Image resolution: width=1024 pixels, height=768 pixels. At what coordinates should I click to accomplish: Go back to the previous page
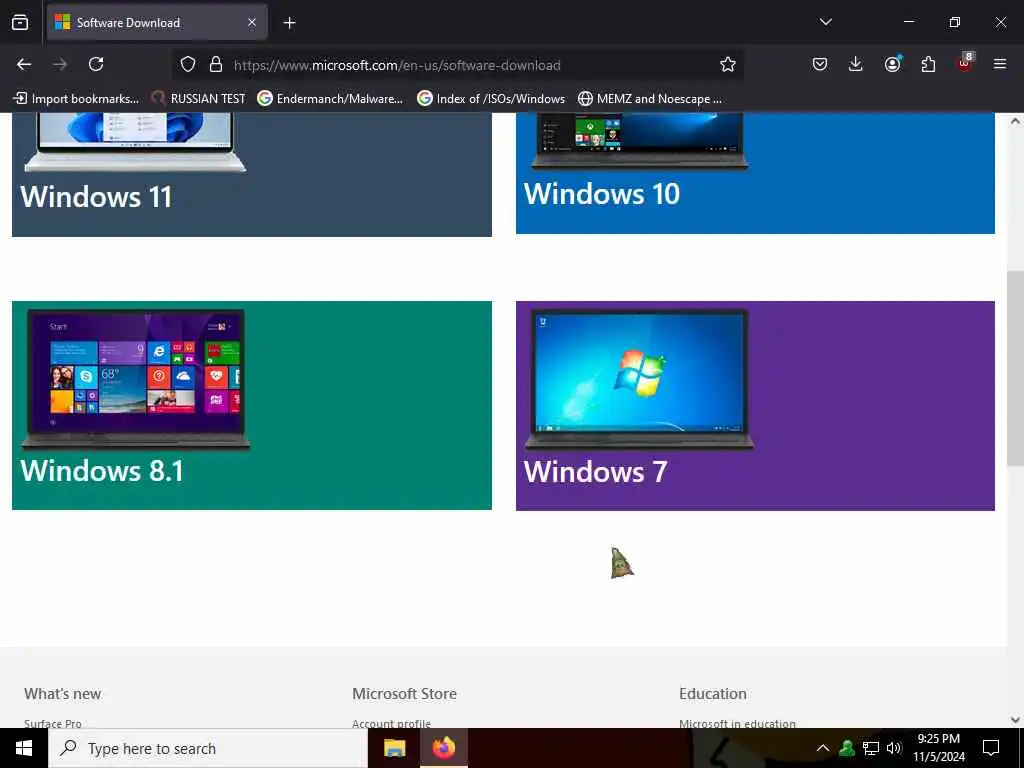pyautogui.click(x=24, y=64)
